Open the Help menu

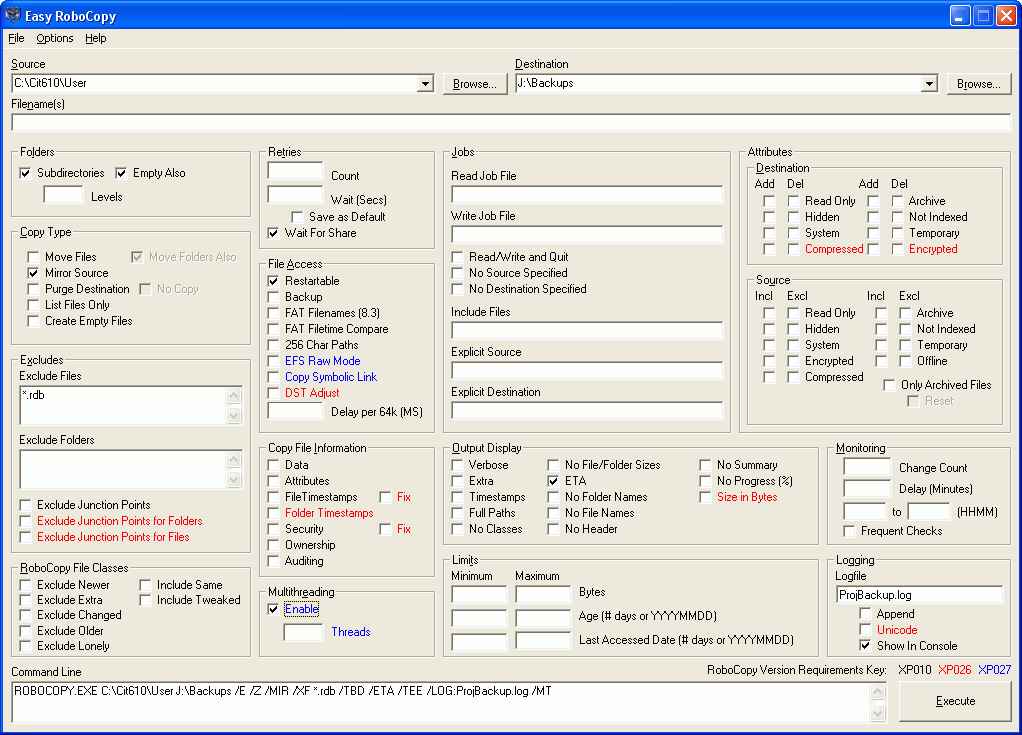(96, 38)
